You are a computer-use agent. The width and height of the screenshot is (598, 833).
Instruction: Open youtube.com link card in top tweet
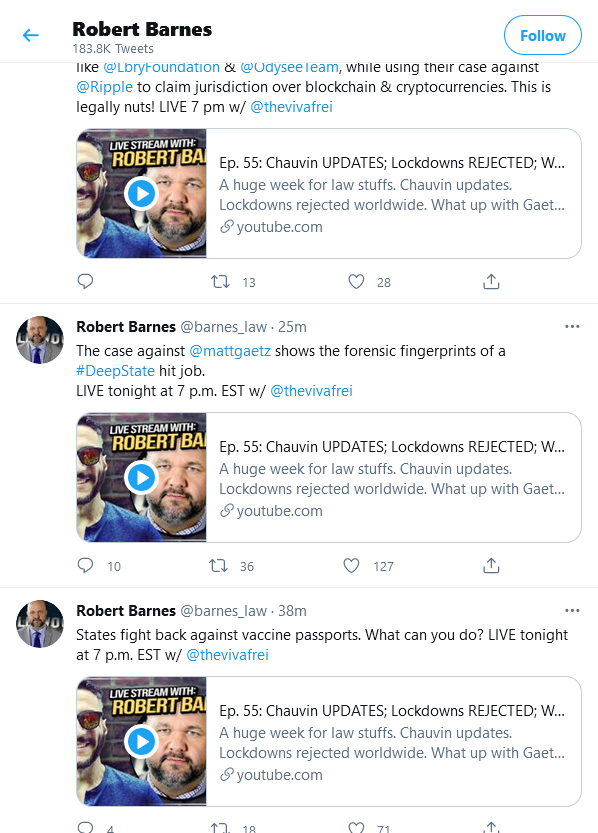click(329, 193)
